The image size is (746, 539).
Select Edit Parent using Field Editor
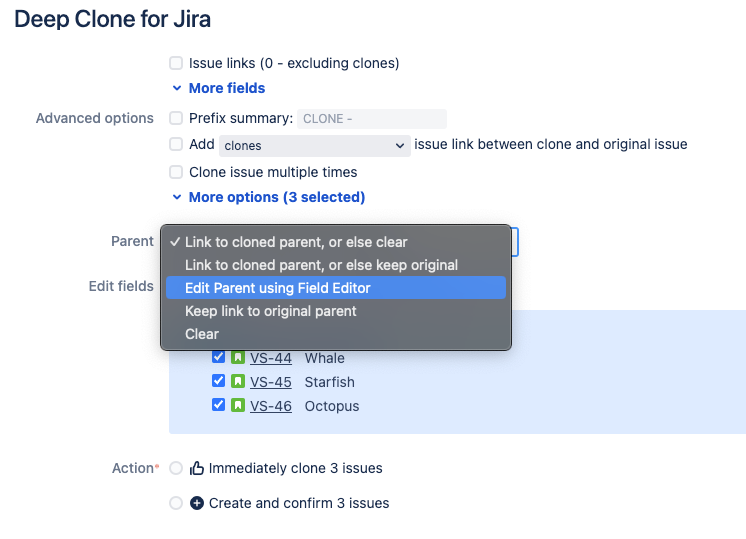coord(336,288)
